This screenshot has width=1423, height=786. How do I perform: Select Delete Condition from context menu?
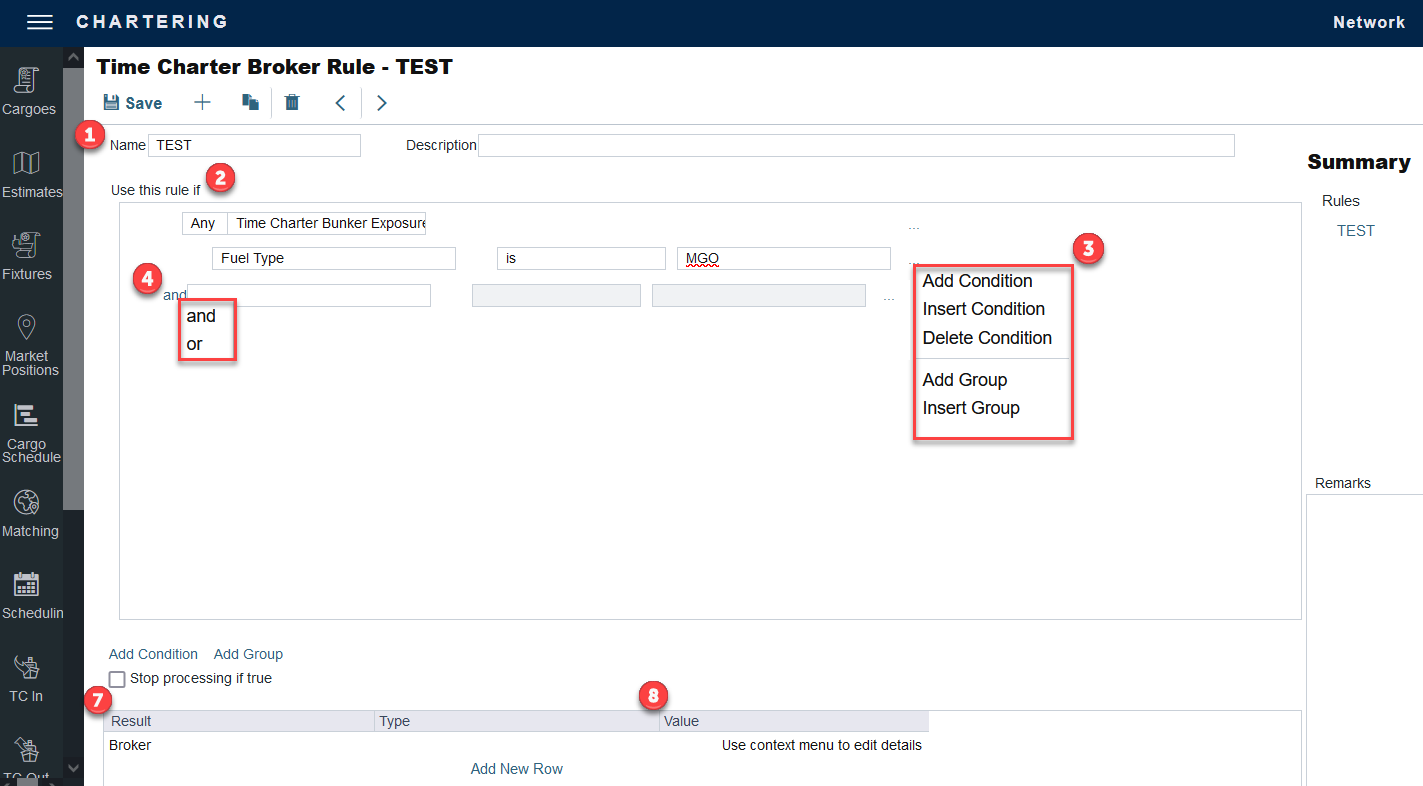pos(987,338)
